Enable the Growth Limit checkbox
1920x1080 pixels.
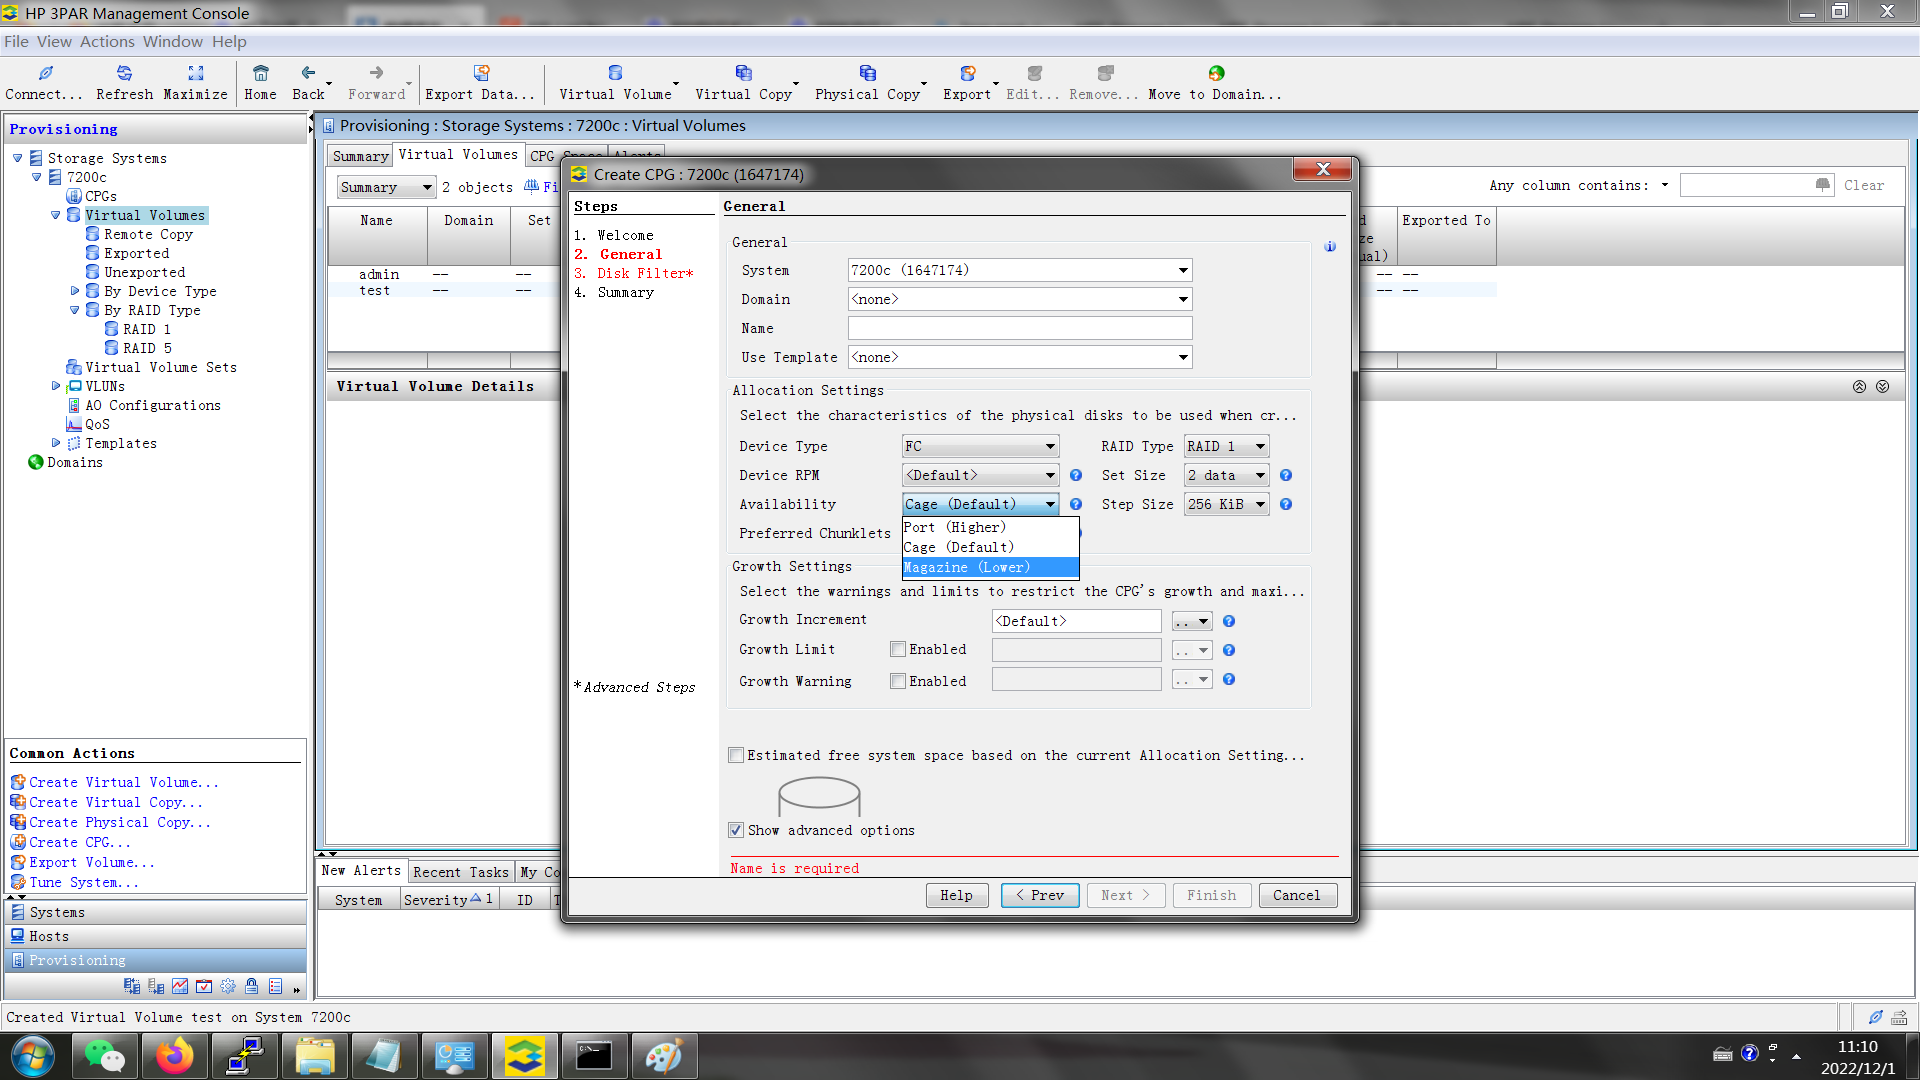pyautogui.click(x=898, y=650)
